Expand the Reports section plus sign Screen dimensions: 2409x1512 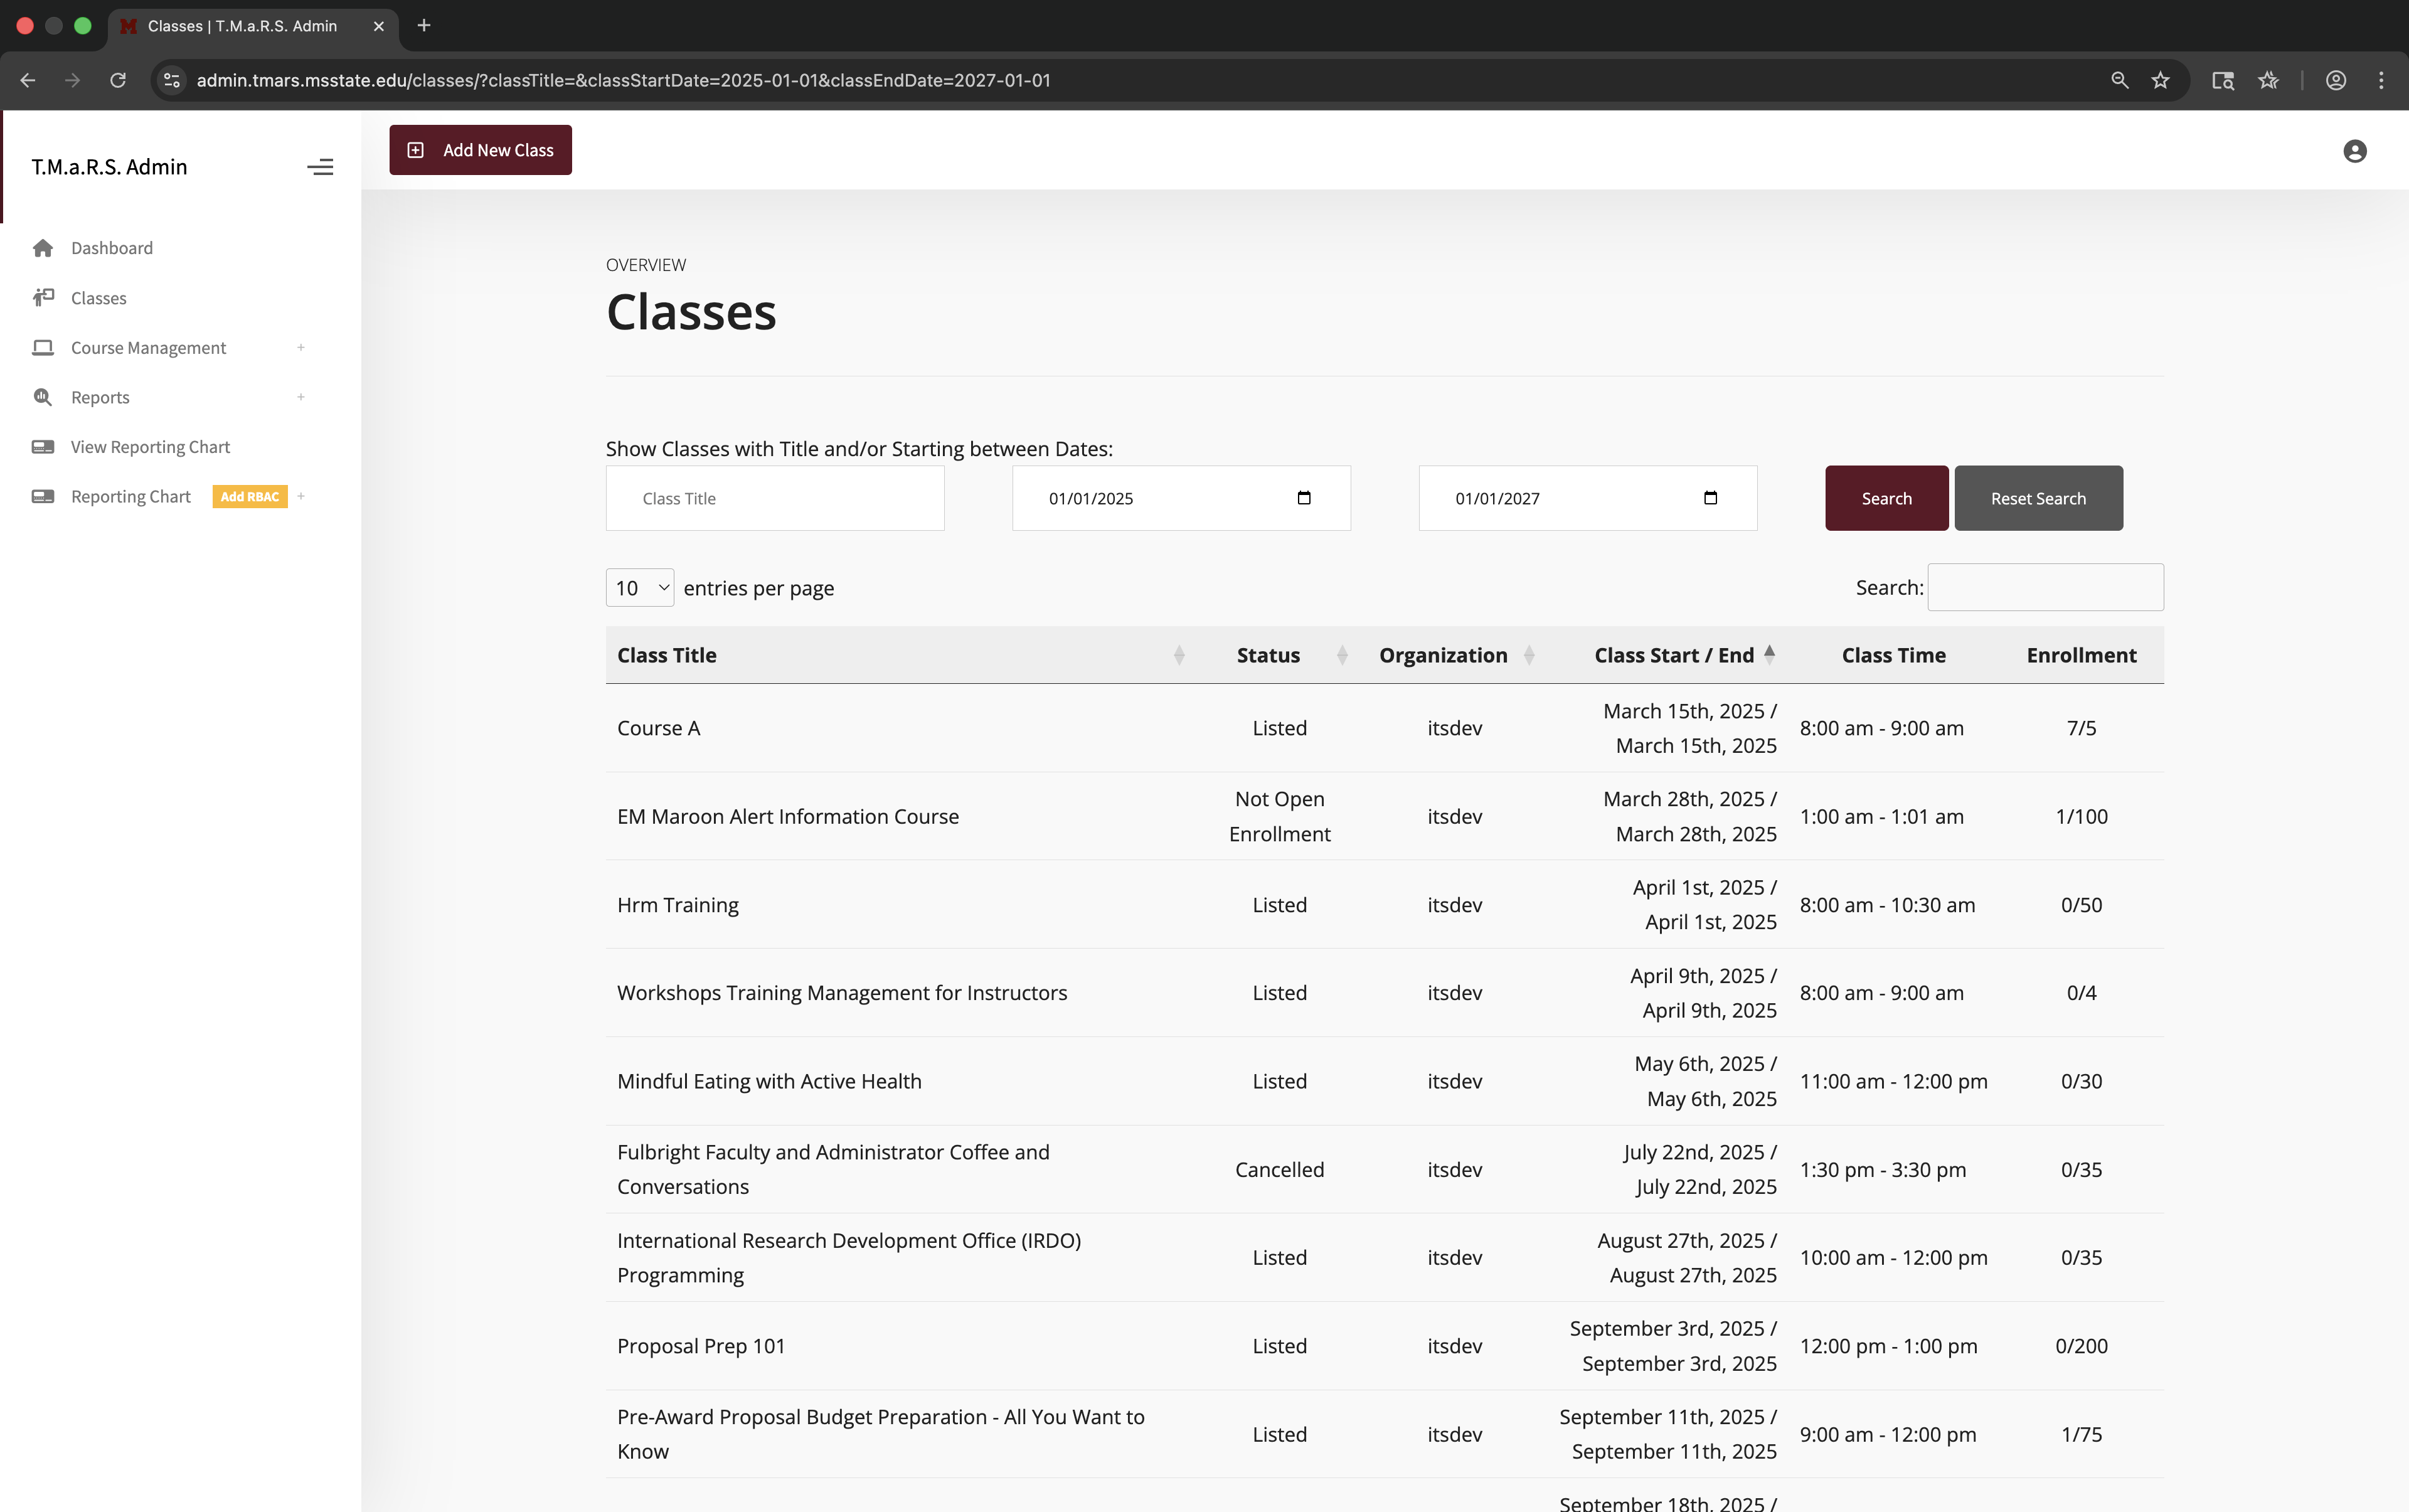[301, 397]
